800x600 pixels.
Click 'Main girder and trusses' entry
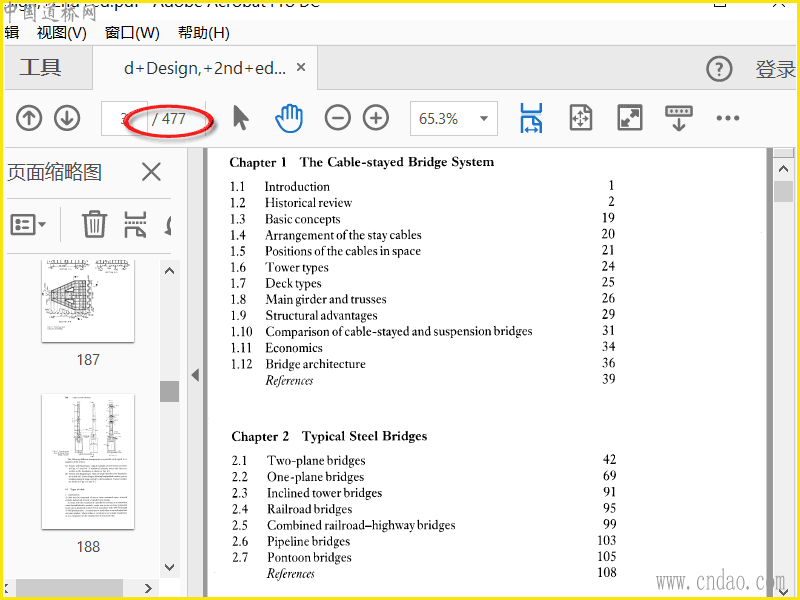pyautogui.click(x=326, y=299)
